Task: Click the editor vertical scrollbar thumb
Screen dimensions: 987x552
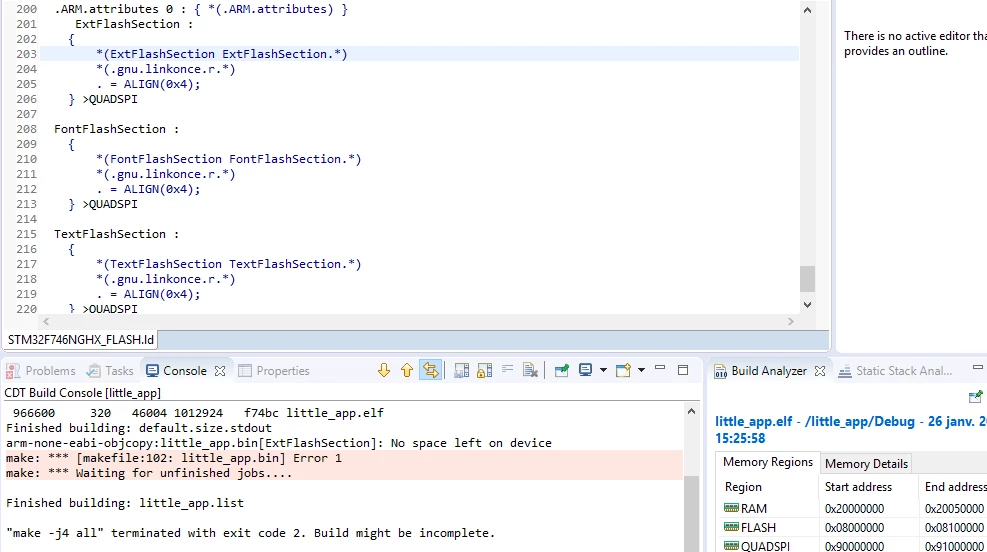Action: click(808, 279)
